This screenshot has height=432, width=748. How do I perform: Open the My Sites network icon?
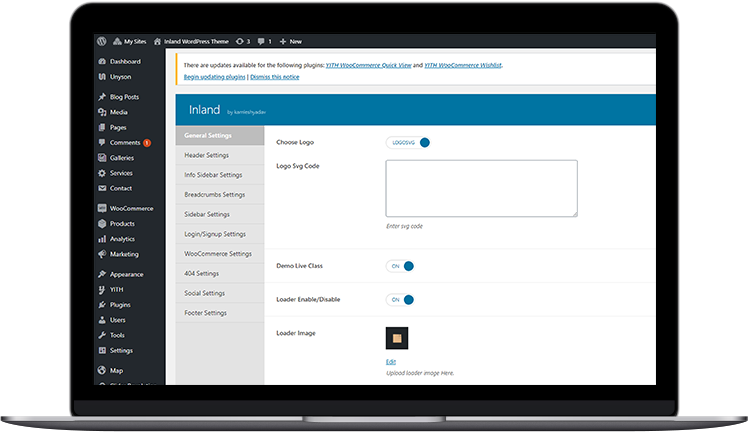pos(117,41)
